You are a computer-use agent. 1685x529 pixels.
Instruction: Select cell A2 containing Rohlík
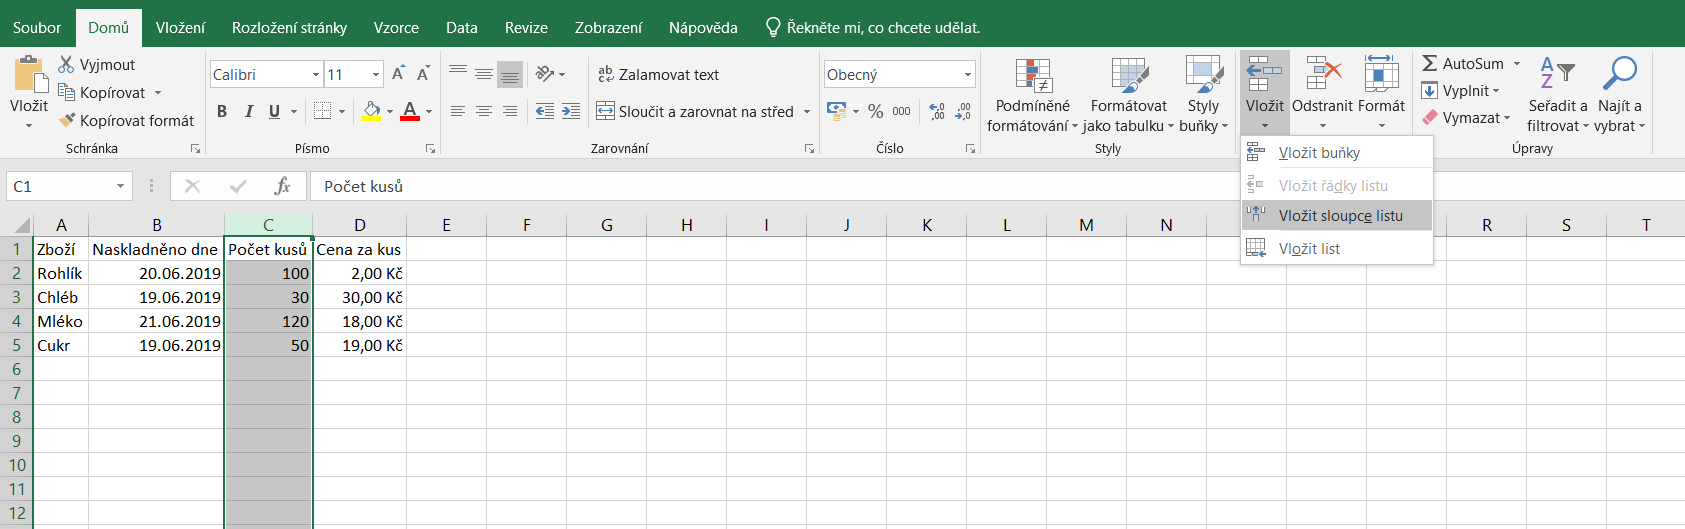61,273
